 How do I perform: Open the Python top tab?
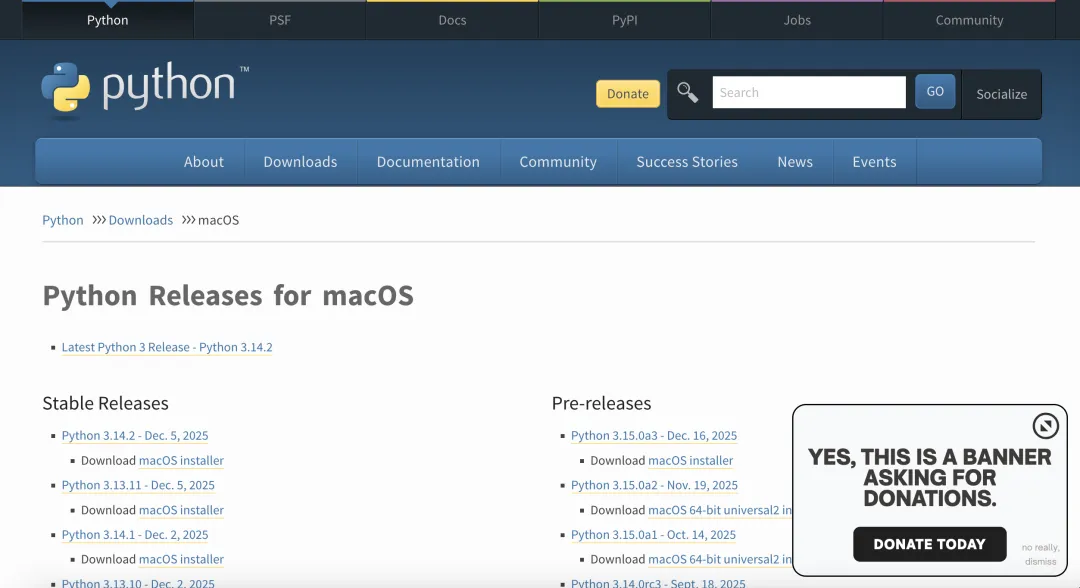pos(107,20)
